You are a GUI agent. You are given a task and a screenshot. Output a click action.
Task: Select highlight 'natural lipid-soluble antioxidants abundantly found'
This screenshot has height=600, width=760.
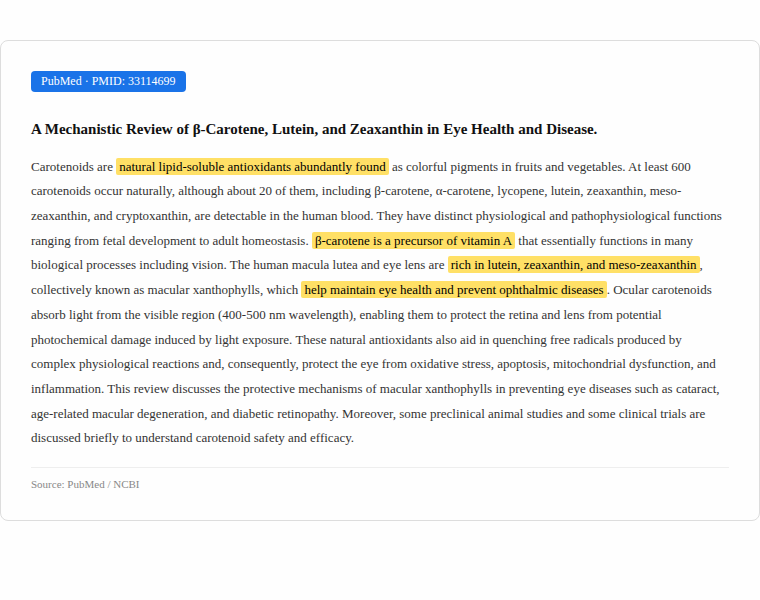coord(252,167)
